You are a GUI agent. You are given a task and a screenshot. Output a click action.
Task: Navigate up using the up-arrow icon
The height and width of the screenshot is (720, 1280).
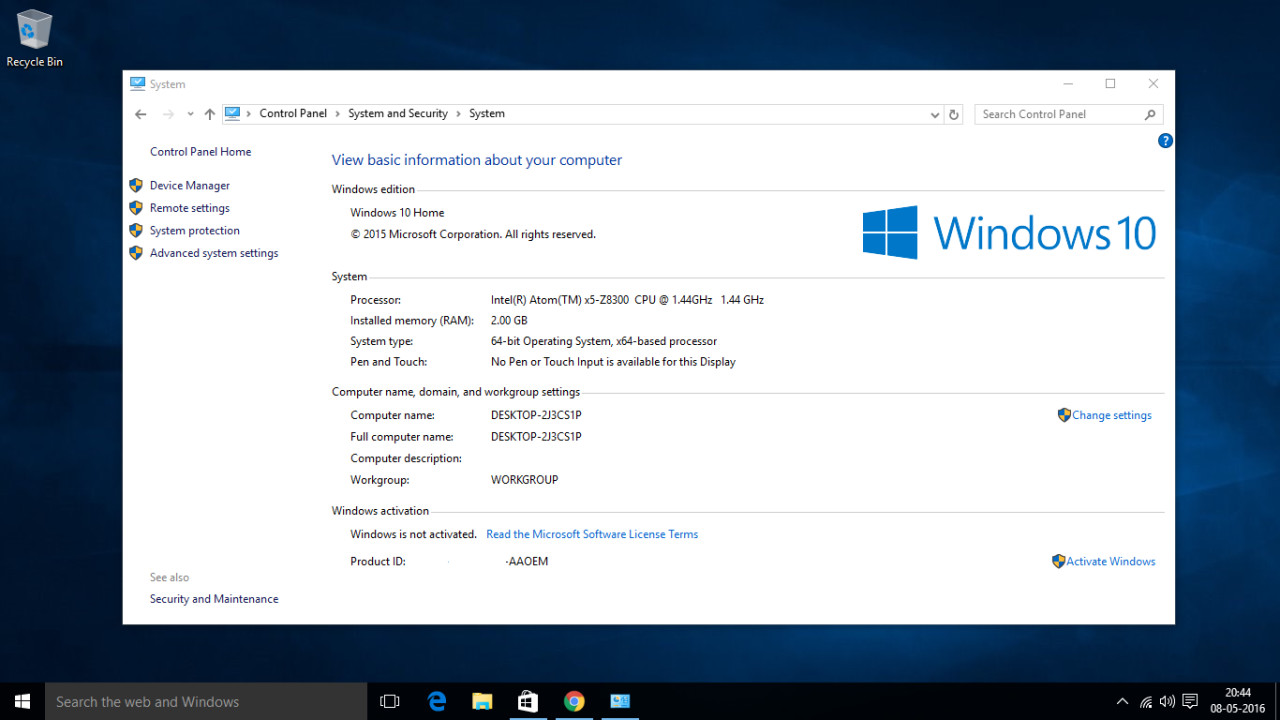click(x=211, y=114)
